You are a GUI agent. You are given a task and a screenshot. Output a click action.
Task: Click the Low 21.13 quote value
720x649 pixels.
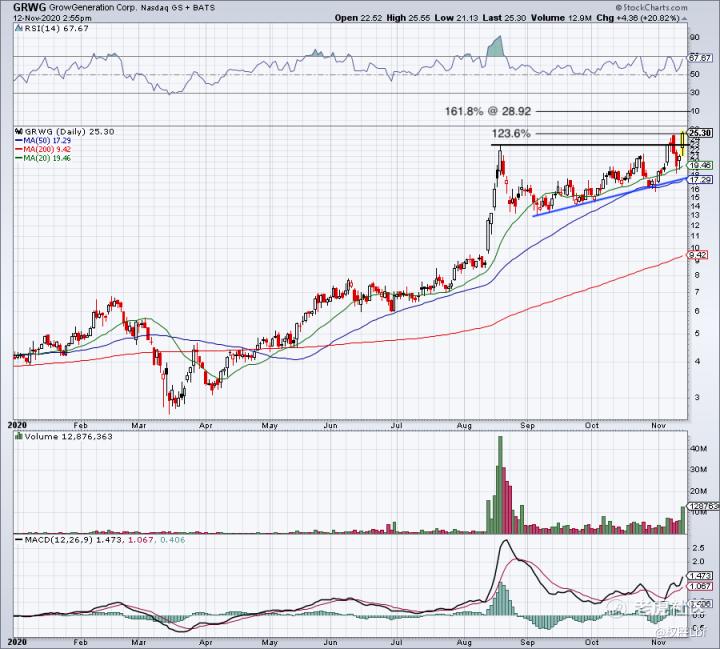pos(456,18)
